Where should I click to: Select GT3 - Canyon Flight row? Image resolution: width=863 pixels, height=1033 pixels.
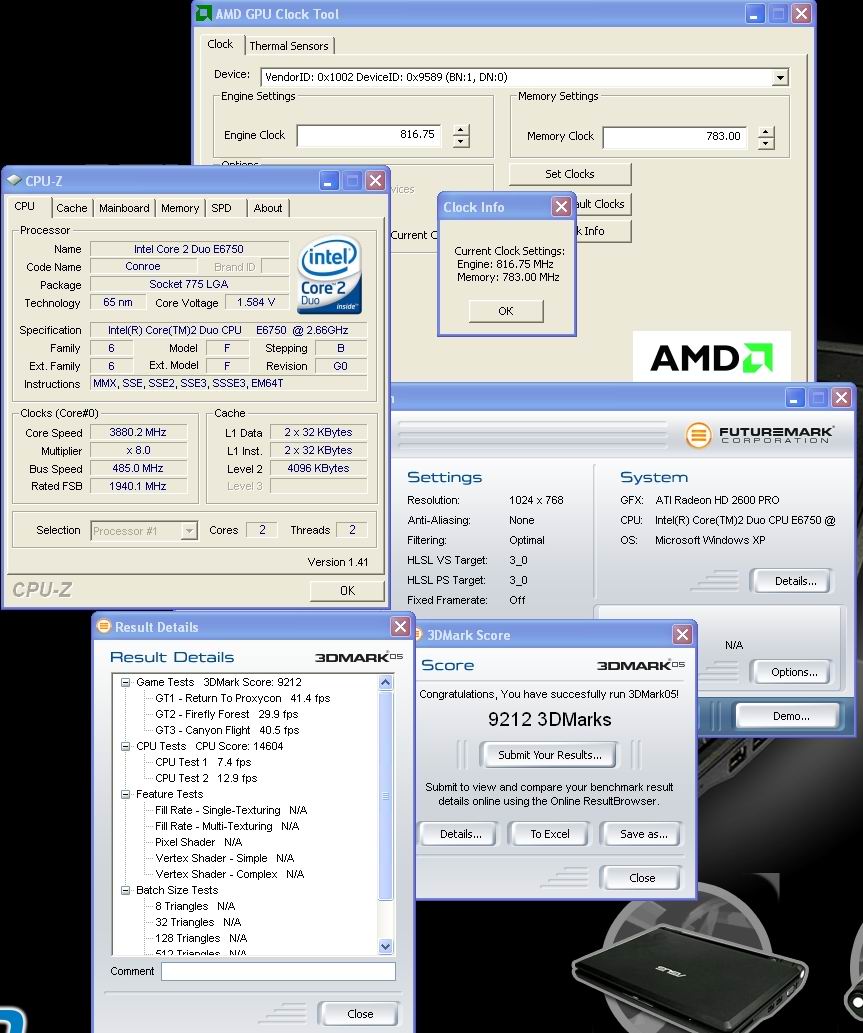(x=227, y=731)
